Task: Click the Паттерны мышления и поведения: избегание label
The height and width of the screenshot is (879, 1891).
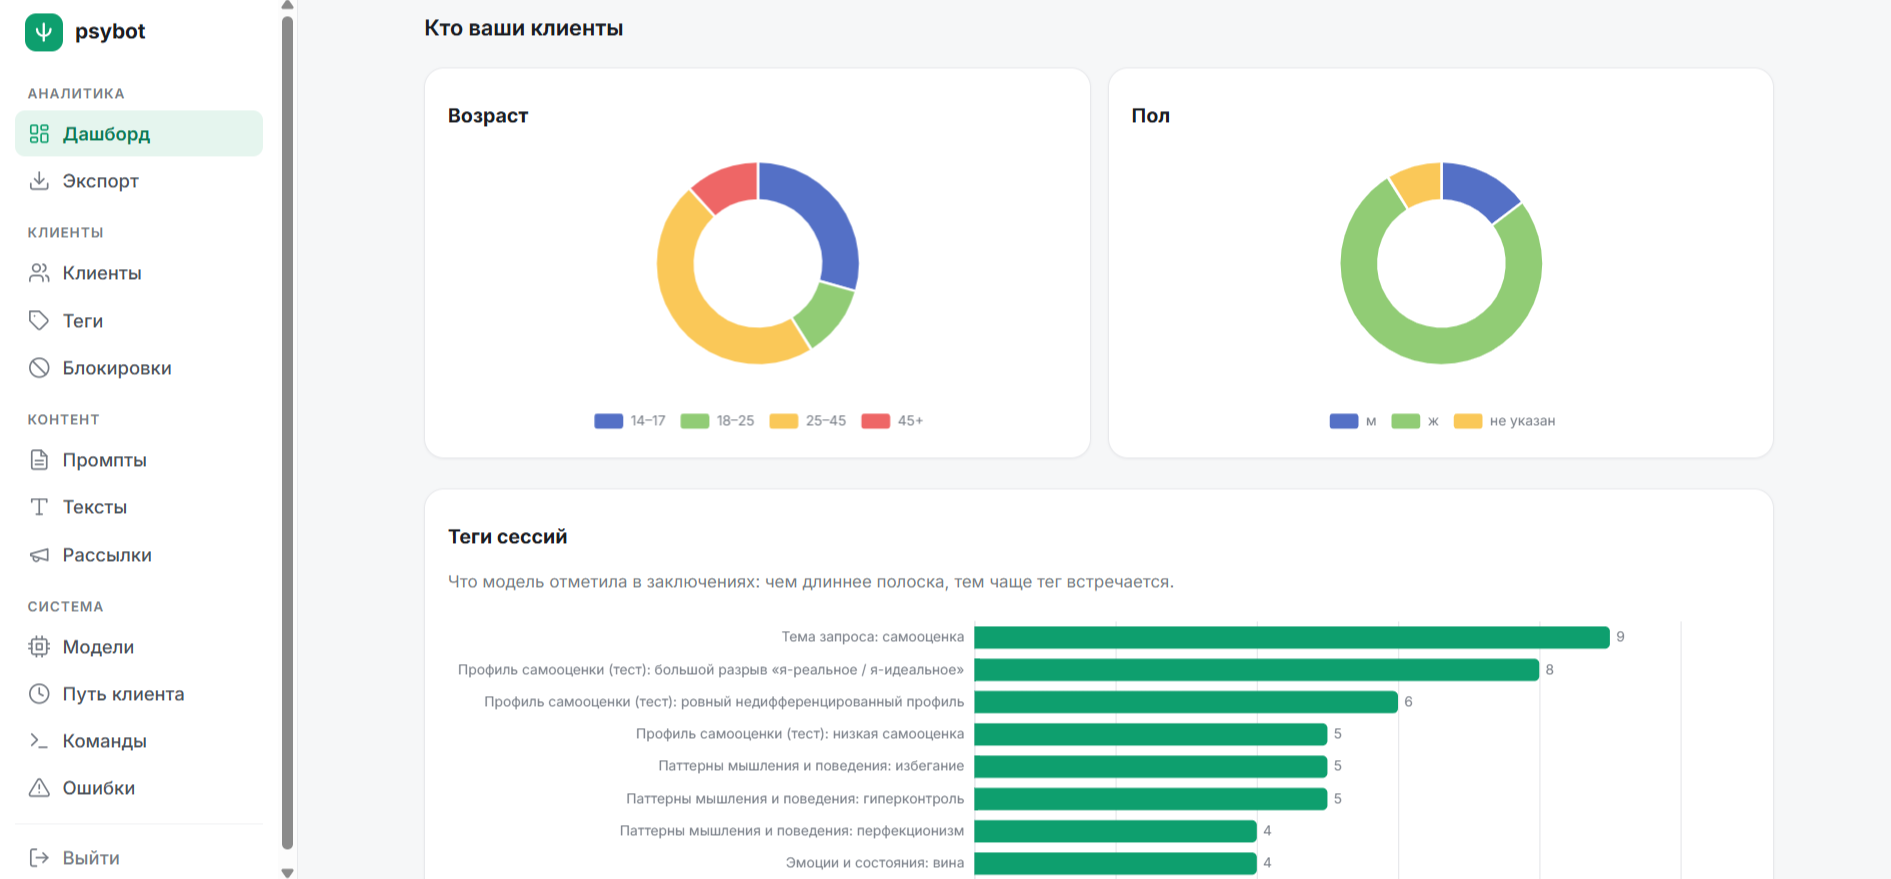Action: [x=811, y=766]
